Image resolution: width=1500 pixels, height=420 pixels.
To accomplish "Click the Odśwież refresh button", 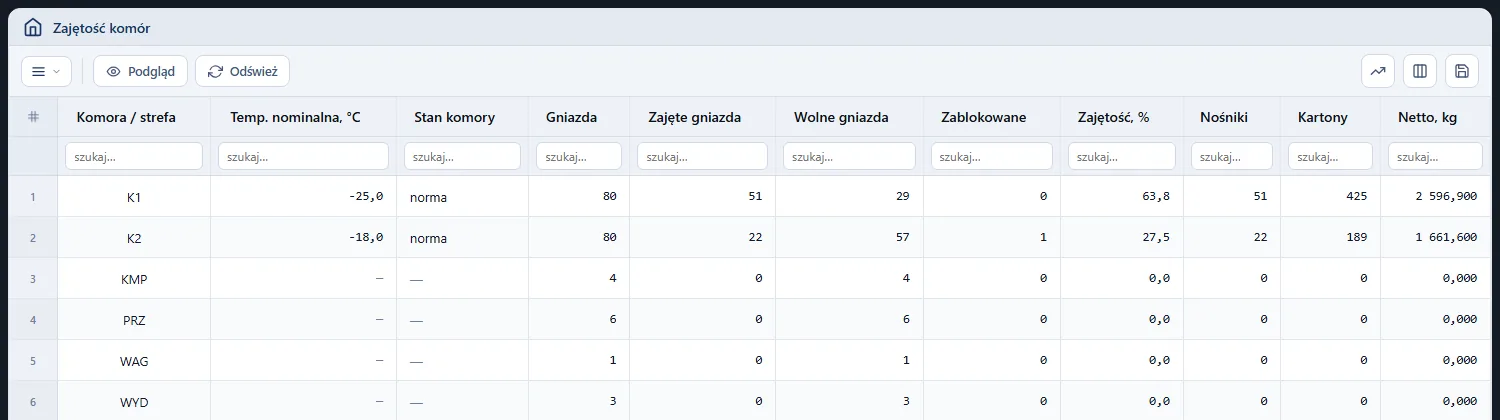I will [x=242, y=71].
